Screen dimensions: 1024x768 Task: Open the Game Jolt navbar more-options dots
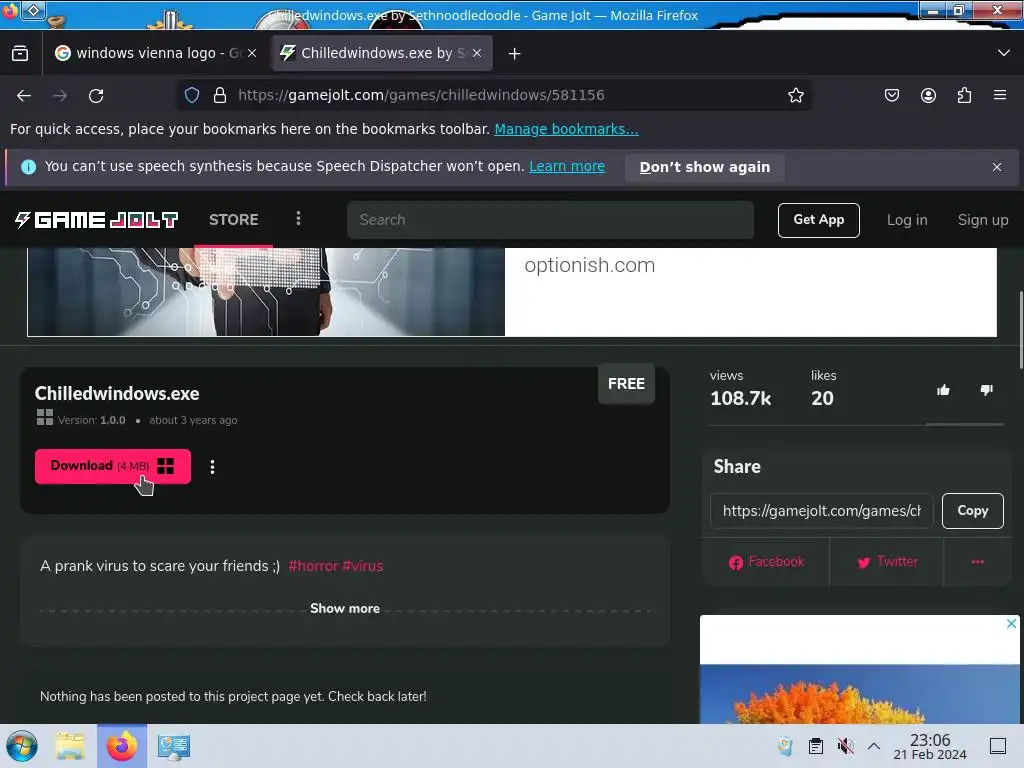click(x=298, y=218)
